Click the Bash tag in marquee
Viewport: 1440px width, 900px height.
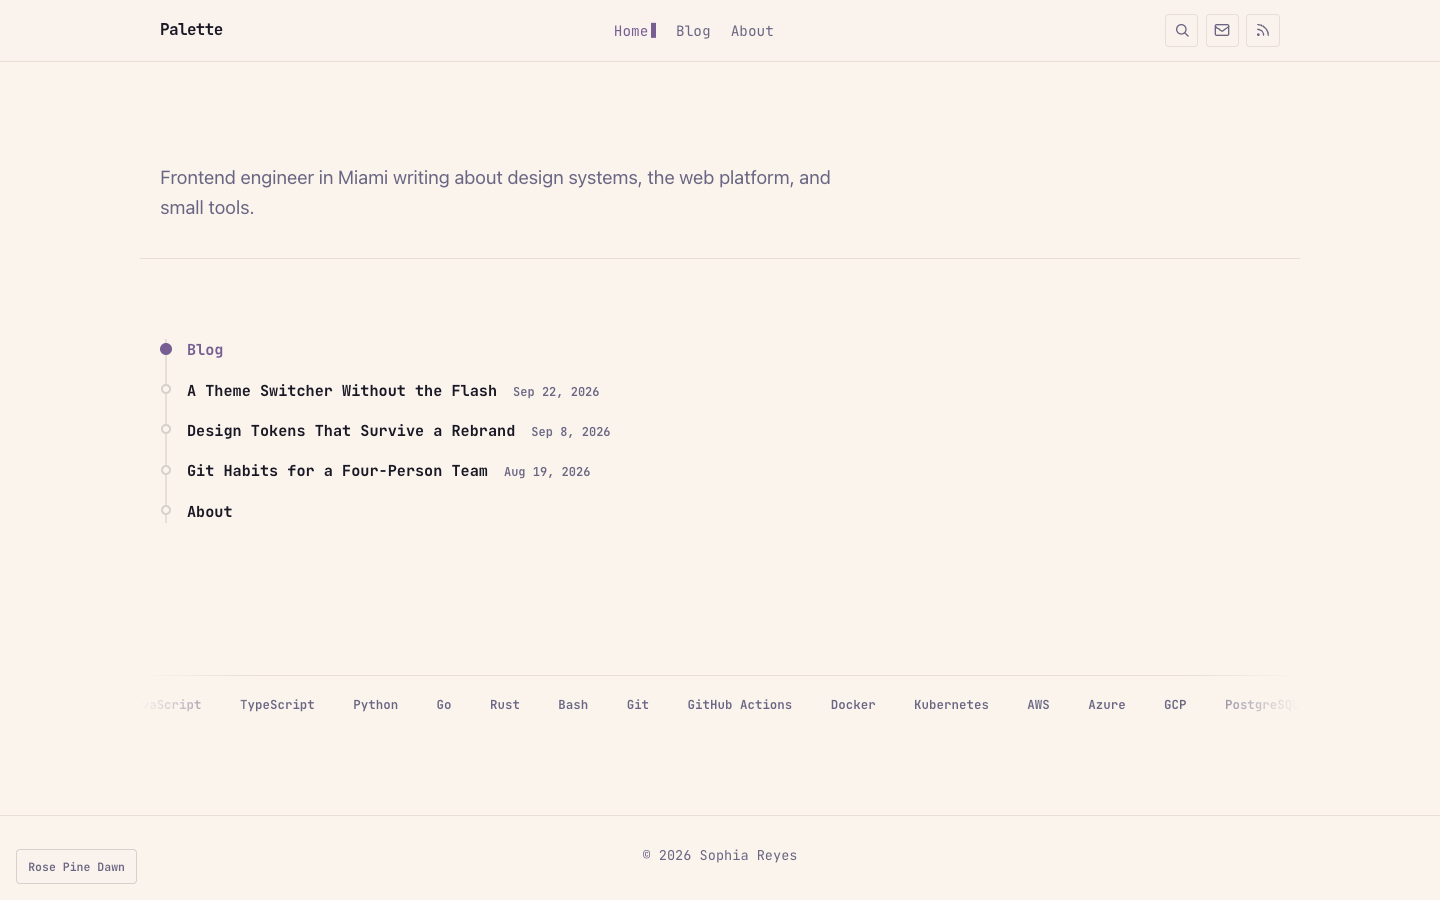pos(573,705)
